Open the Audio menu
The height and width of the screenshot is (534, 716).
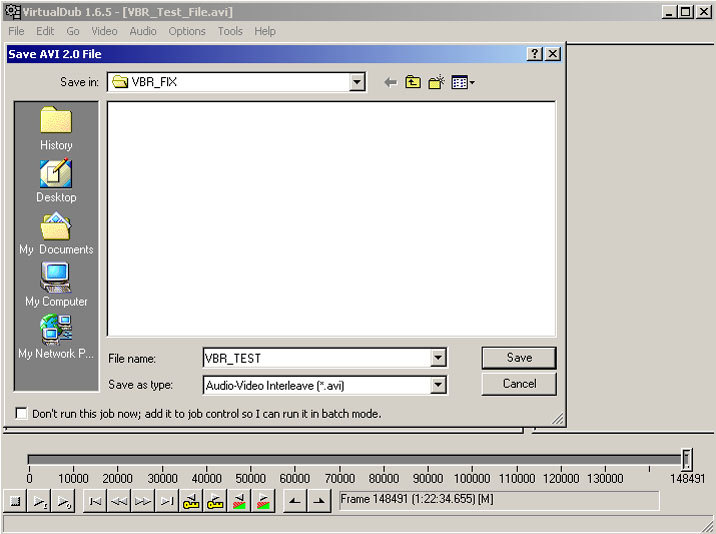pos(143,31)
